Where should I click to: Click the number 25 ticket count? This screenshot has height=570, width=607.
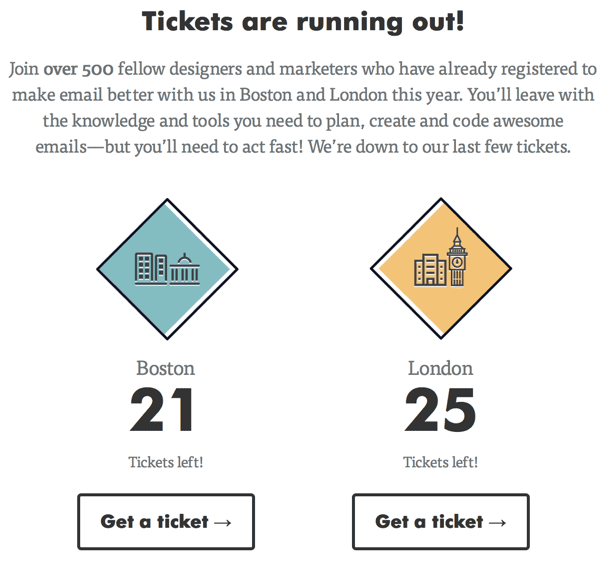440,410
